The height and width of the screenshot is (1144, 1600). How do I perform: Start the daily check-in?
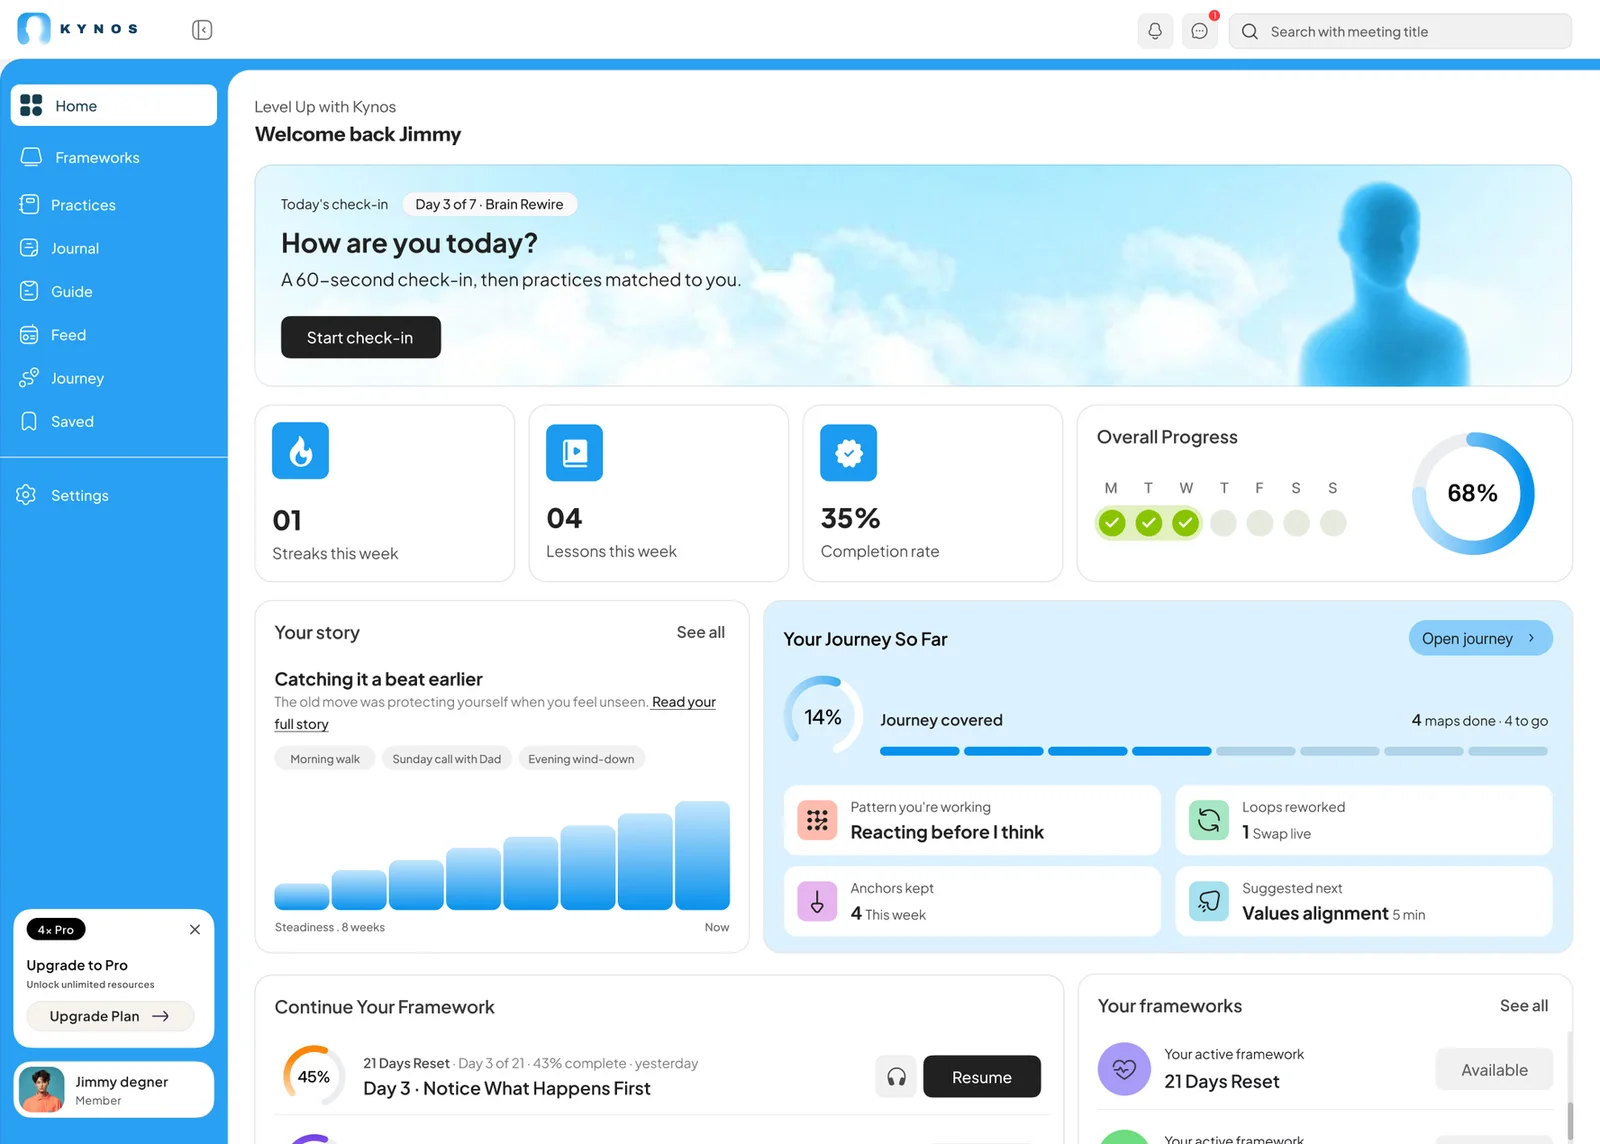pyautogui.click(x=360, y=337)
